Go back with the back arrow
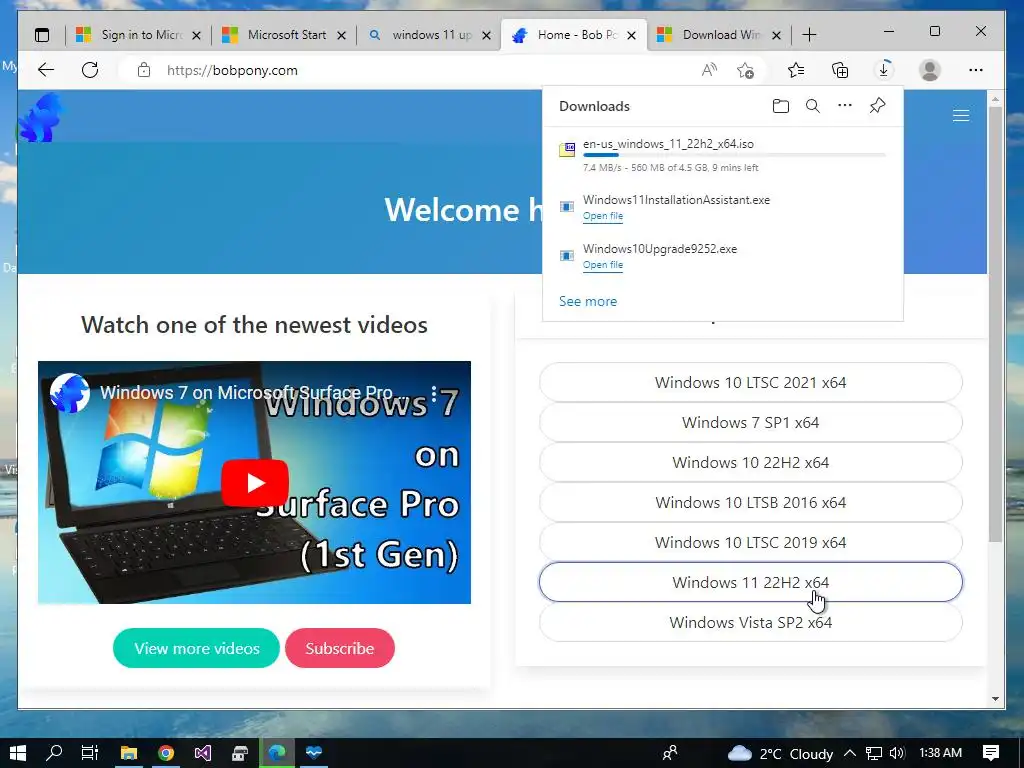The width and height of the screenshot is (1024, 768). [x=46, y=70]
